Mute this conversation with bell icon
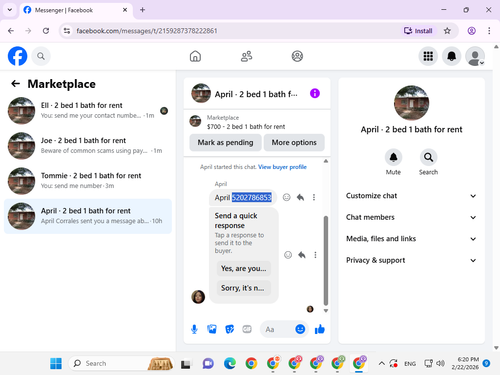The height and width of the screenshot is (375, 500). 393,157
